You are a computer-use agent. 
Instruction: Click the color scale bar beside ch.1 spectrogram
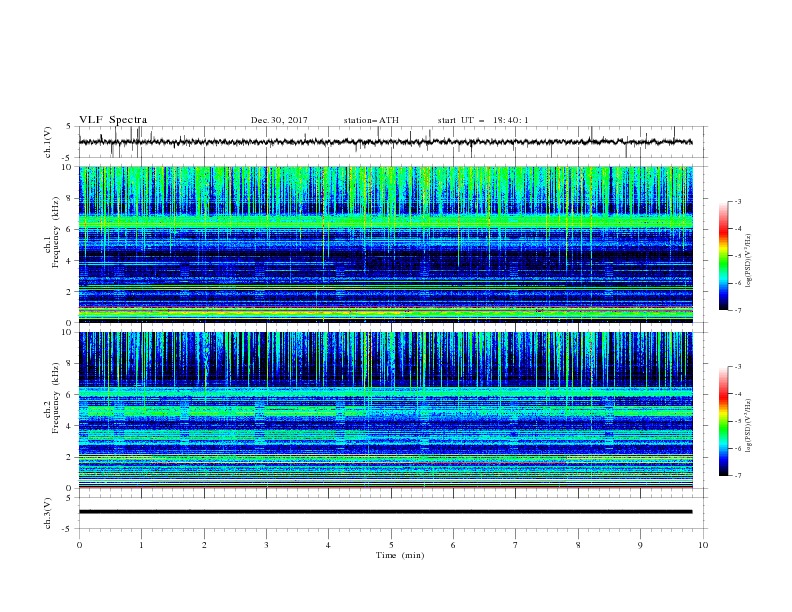(x=724, y=256)
